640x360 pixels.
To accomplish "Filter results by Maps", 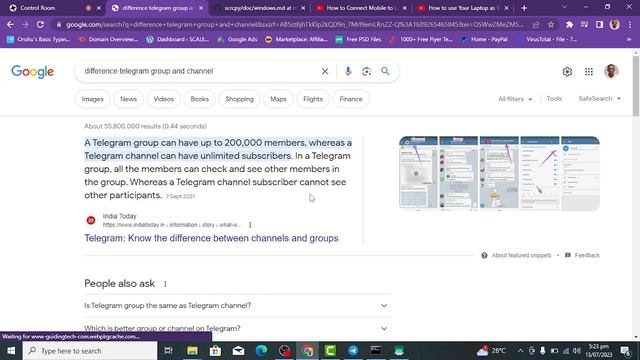I will coord(278,99).
